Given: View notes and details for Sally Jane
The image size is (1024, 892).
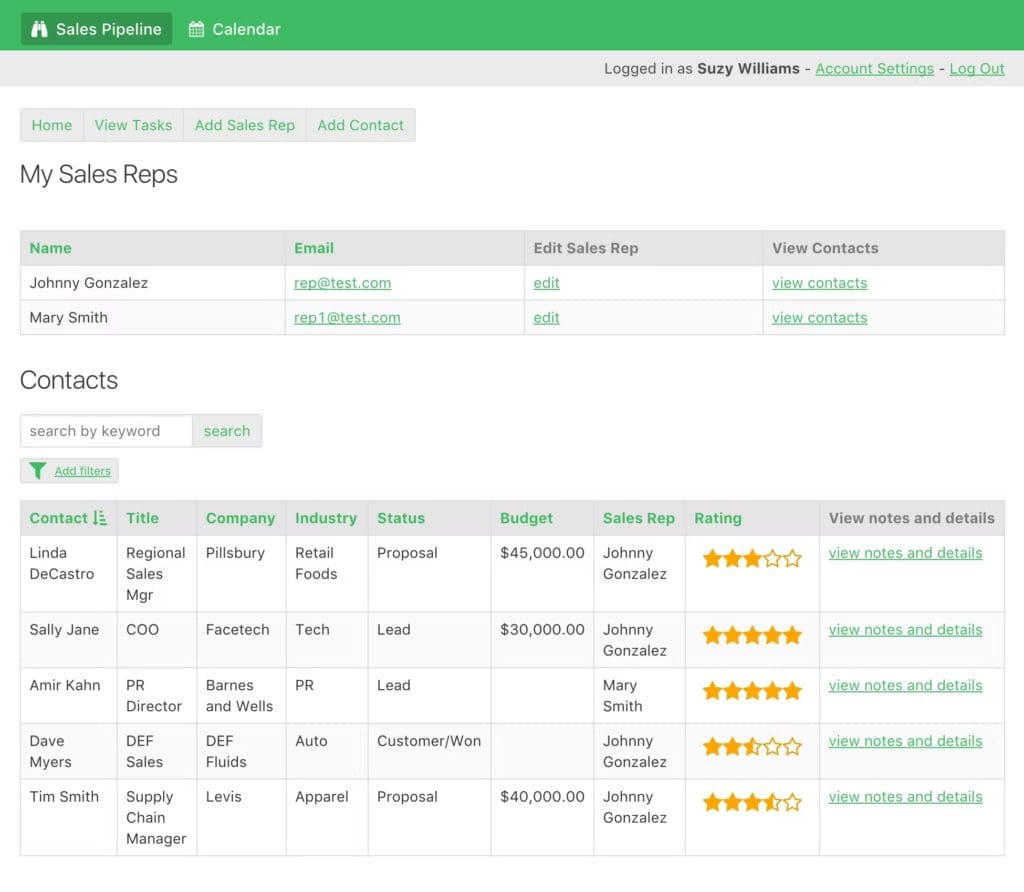Looking at the screenshot, I should pyautogui.click(x=905, y=629).
